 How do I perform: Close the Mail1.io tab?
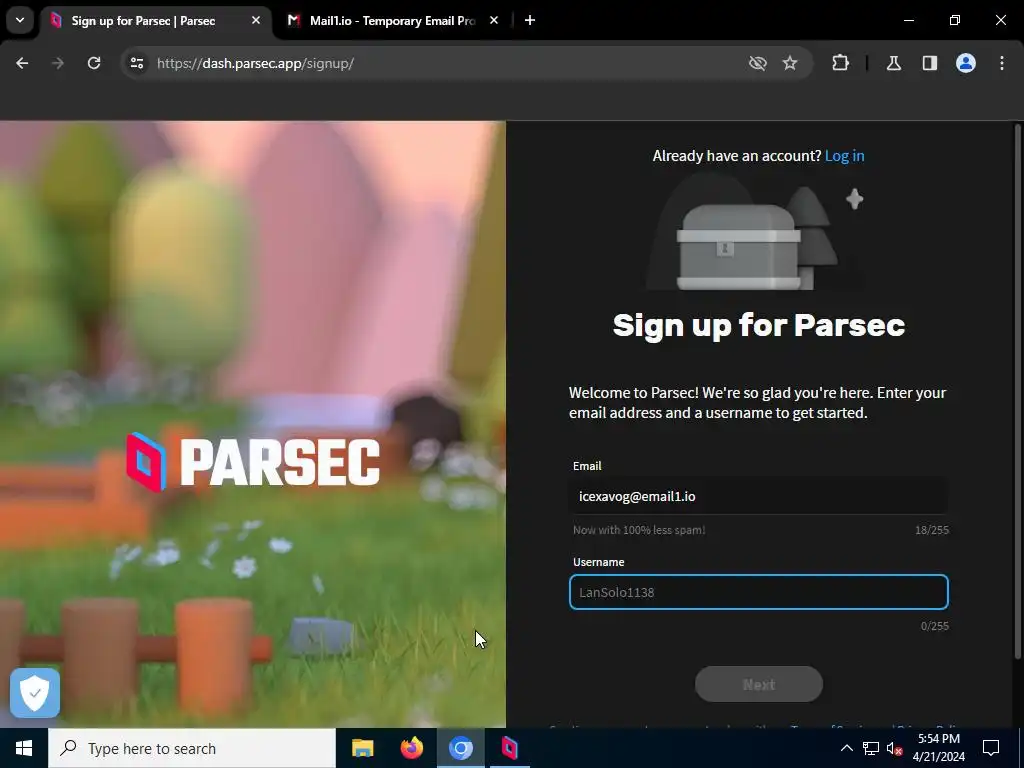pyautogui.click(x=494, y=21)
